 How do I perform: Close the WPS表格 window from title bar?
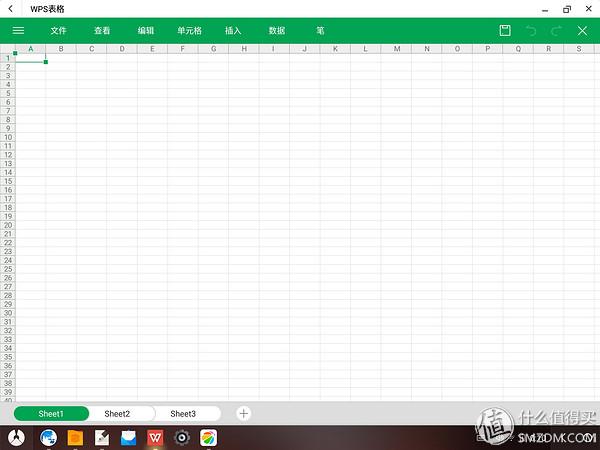click(589, 9)
